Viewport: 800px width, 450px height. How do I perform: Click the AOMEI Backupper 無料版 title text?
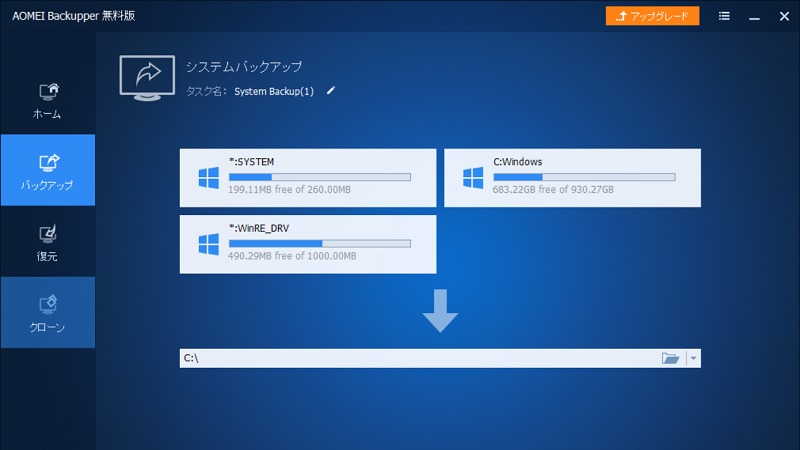73,16
